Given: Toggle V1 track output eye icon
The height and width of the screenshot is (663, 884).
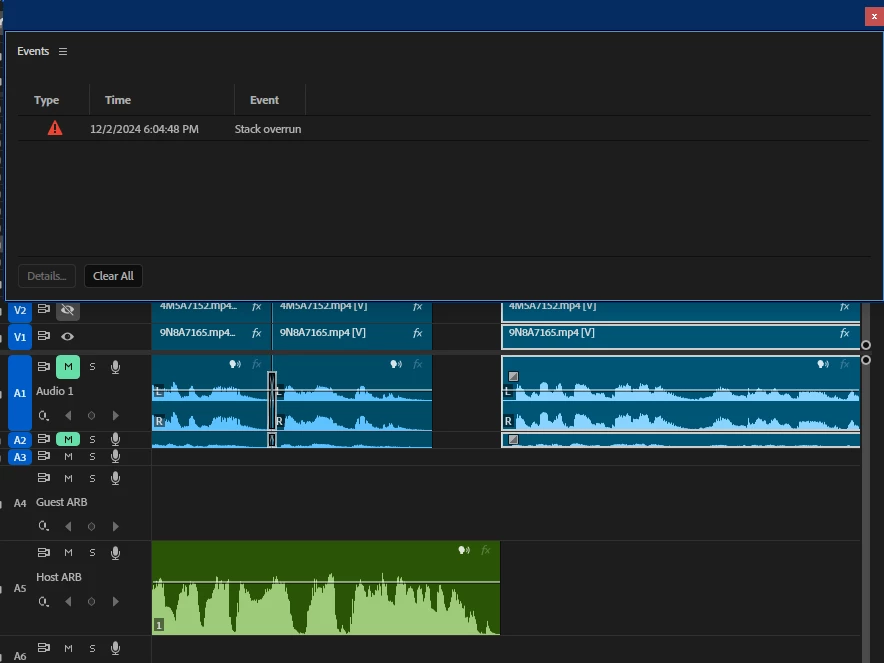Looking at the screenshot, I should (x=68, y=337).
